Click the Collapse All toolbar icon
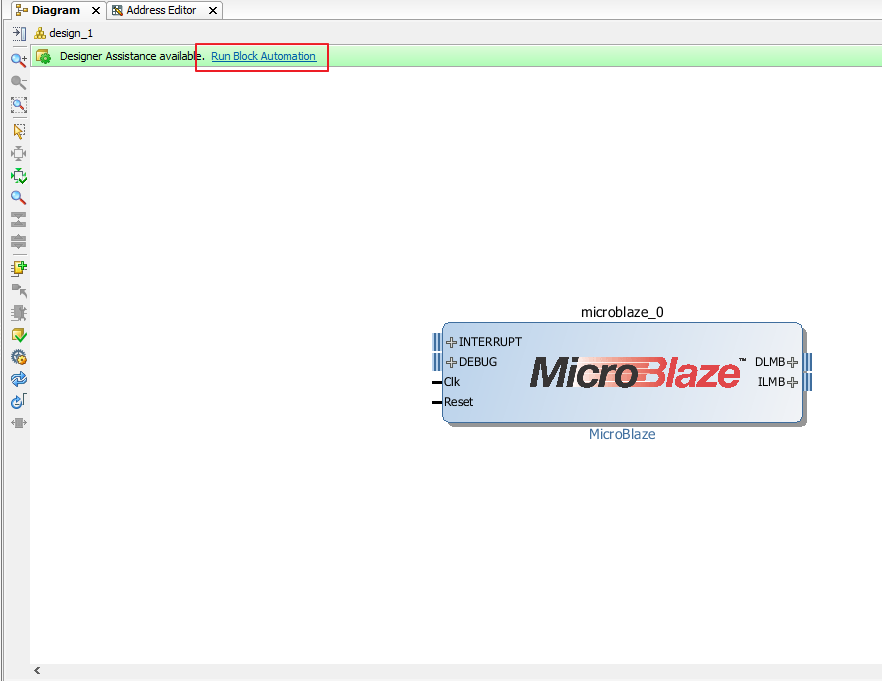 [19, 219]
